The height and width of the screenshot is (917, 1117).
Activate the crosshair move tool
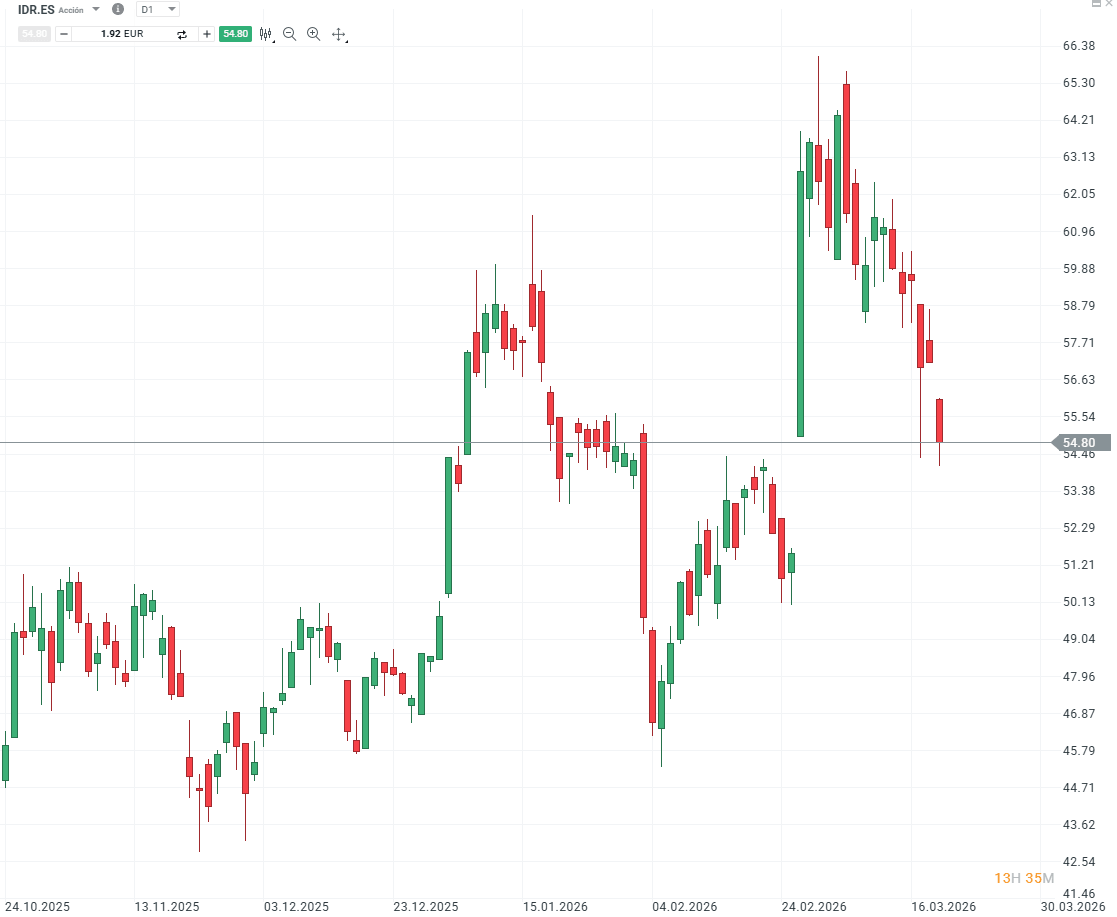point(338,34)
